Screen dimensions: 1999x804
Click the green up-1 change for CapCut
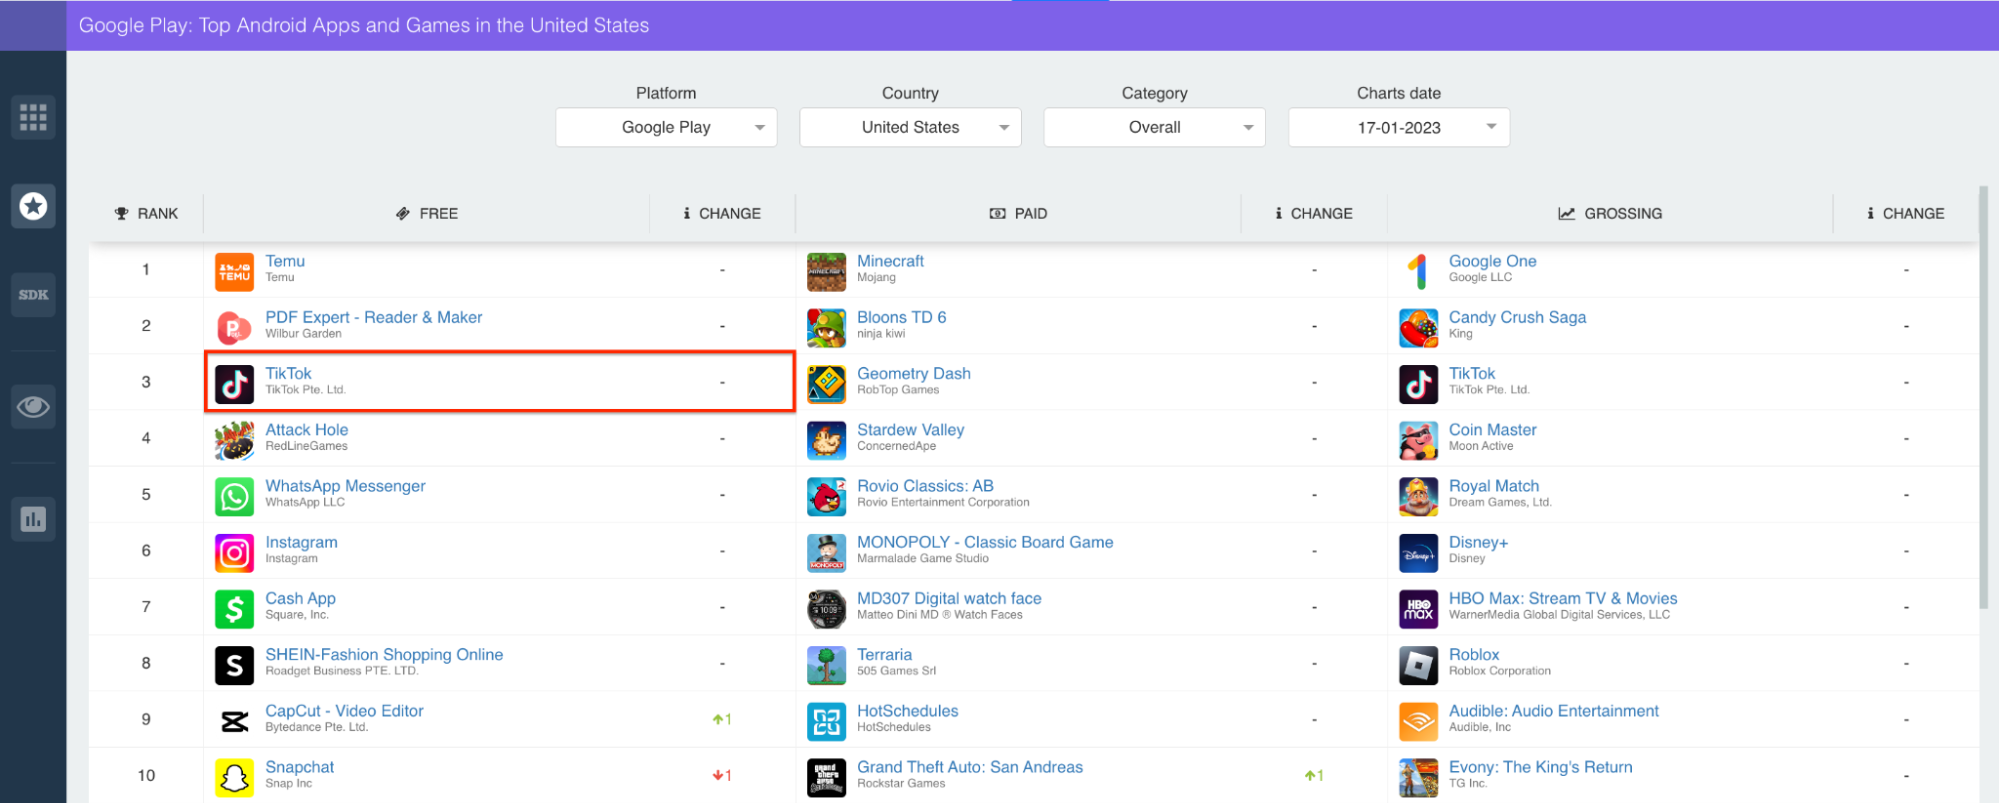(x=722, y=719)
